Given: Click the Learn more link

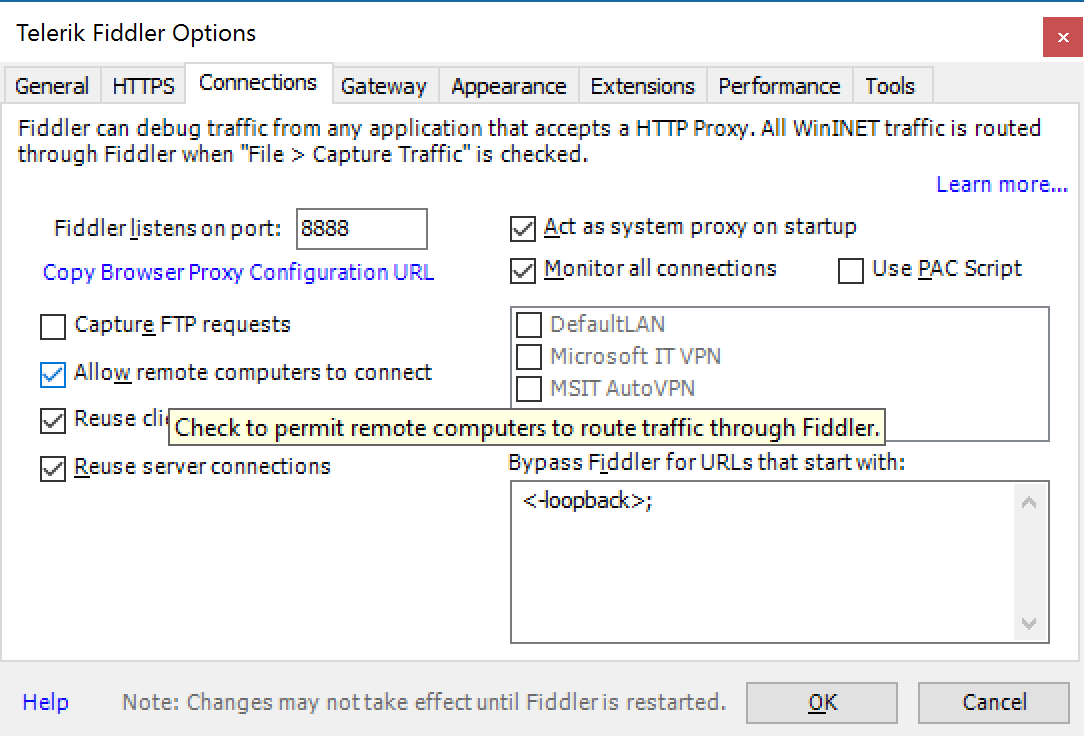Looking at the screenshot, I should (x=1001, y=185).
